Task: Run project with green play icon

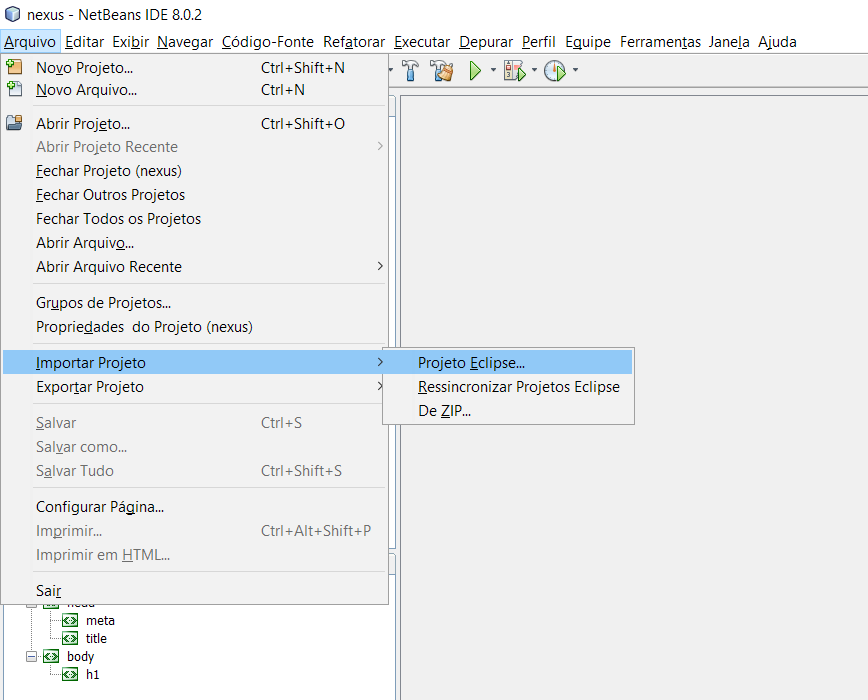Action: [x=475, y=70]
